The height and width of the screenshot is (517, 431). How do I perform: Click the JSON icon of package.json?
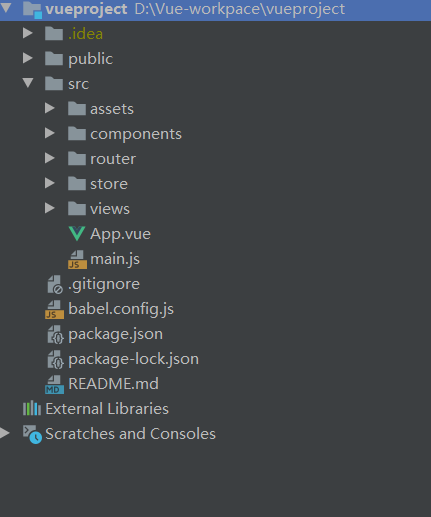[55, 334]
